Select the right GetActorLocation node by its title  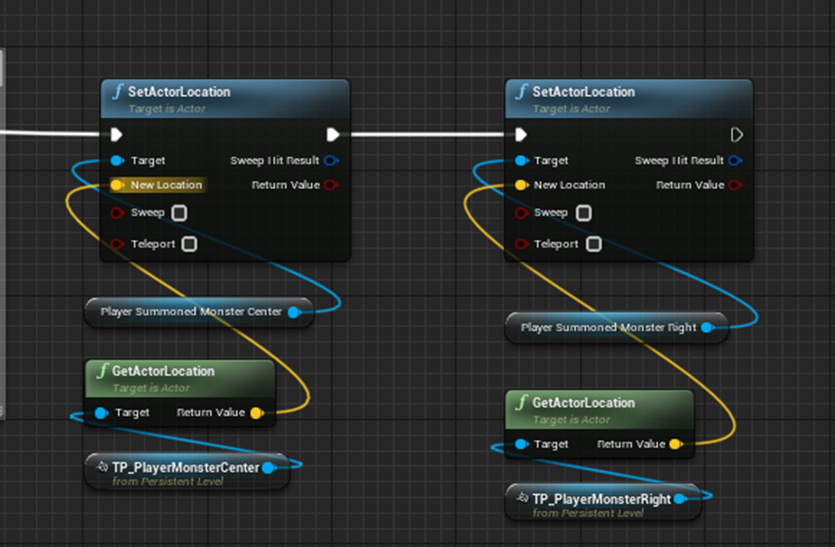[584, 403]
